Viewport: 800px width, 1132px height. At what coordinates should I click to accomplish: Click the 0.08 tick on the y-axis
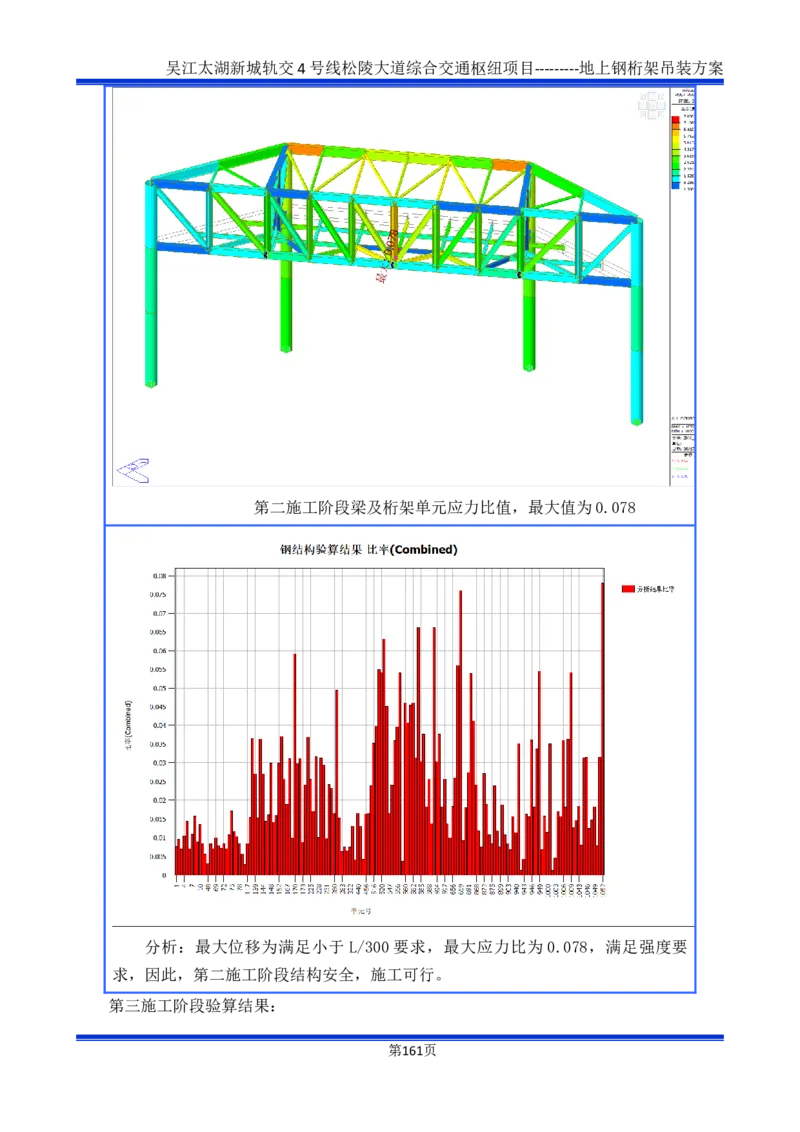click(159, 576)
